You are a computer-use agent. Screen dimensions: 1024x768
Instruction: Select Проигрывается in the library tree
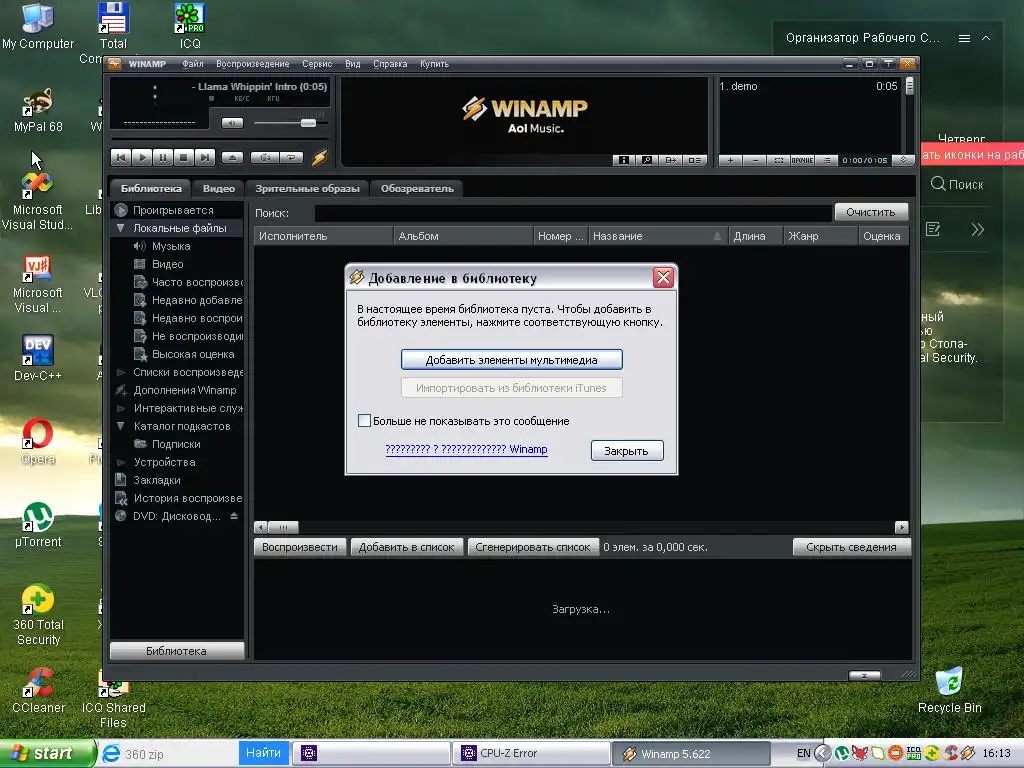tap(173, 210)
